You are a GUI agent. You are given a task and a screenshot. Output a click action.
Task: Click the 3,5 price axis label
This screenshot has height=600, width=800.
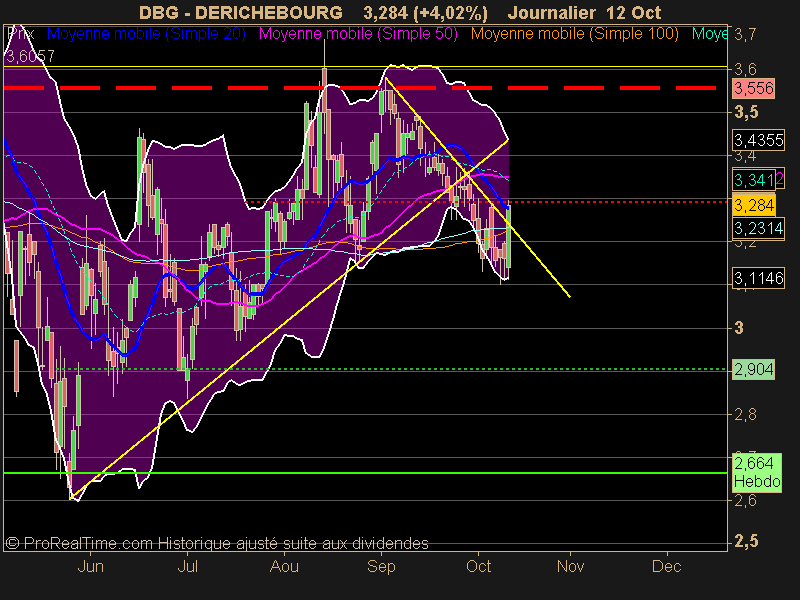pos(746,112)
